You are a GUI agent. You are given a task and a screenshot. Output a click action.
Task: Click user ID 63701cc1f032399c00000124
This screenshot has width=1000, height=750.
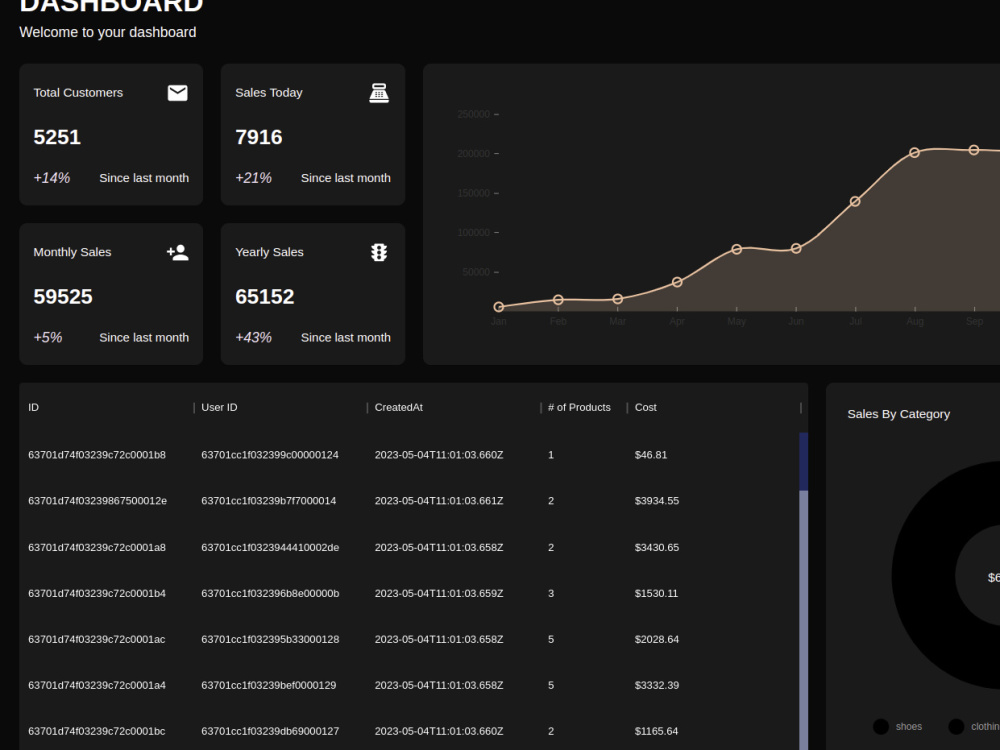pyautogui.click(x=270, y=455)
